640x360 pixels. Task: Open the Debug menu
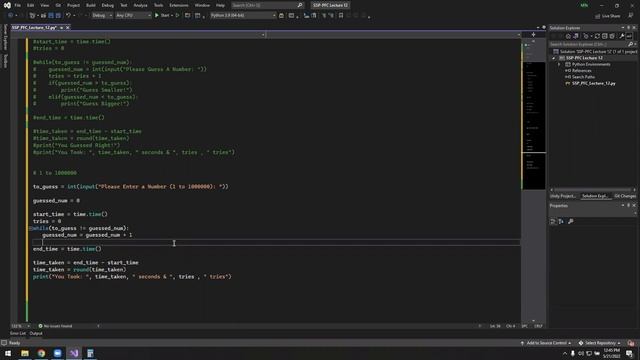(x=108, y=5)
